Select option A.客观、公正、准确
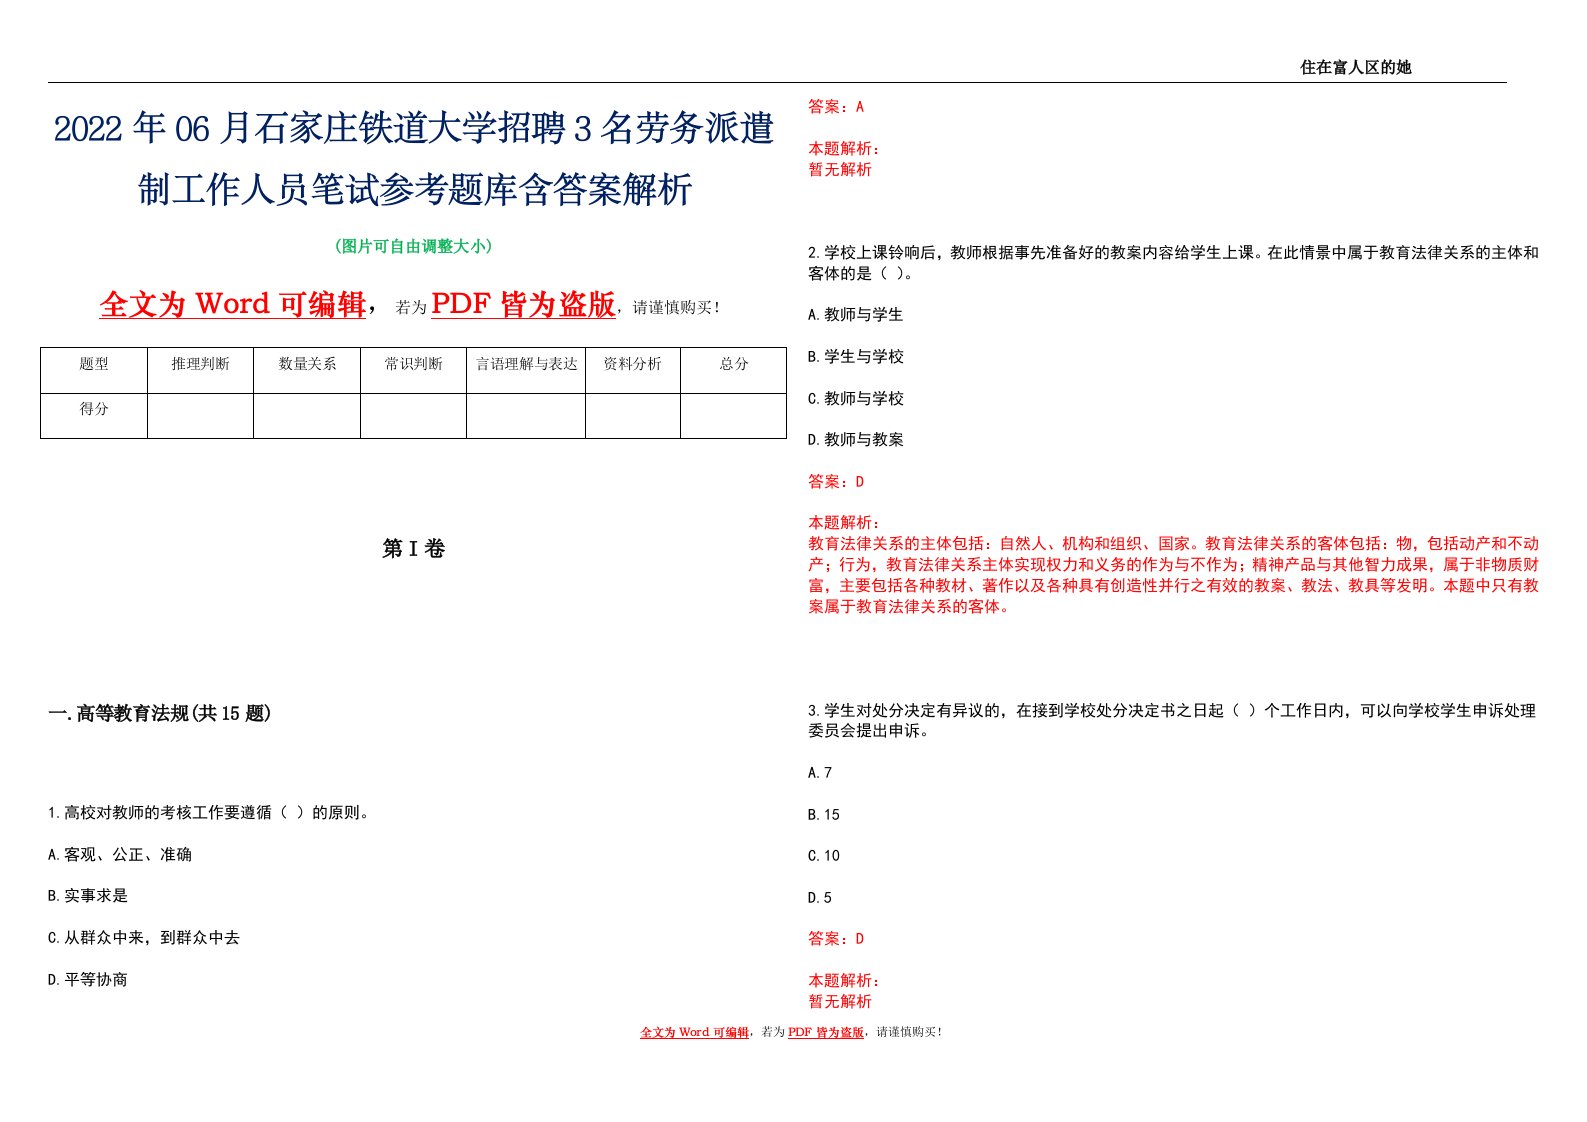This screenshot has height=1122, width=1587. click(120, 855)
